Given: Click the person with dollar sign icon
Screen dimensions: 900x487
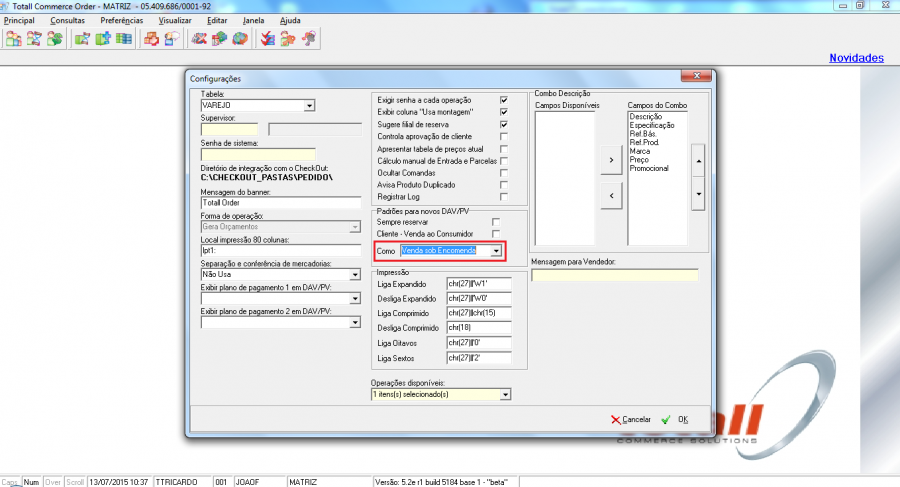Looking at the screenshot, I should click(55, 38).
